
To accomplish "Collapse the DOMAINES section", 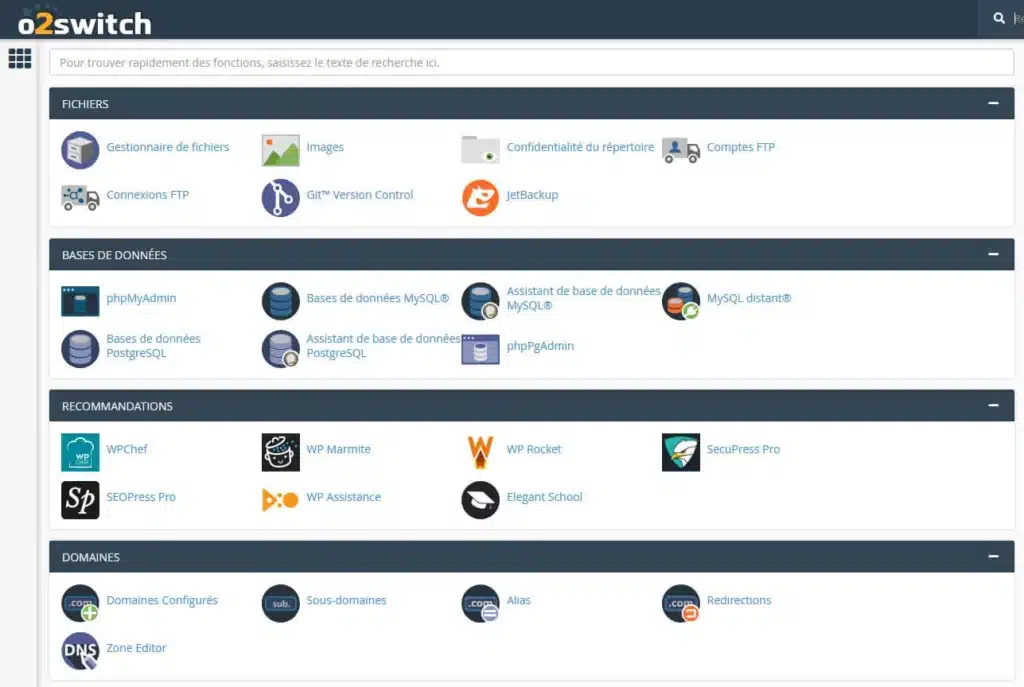I will click(x=993, y=556).
